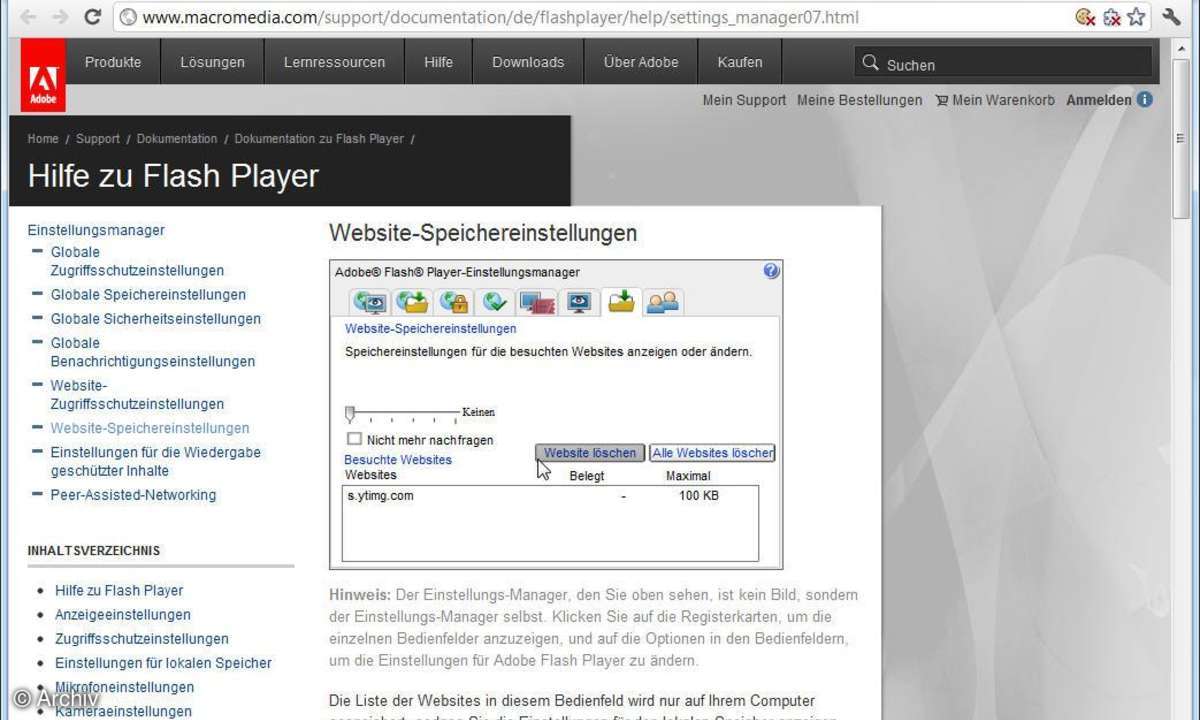Open the global security settings lock tab
This screenshot has height=720, width=1200.
click(454, 302)
